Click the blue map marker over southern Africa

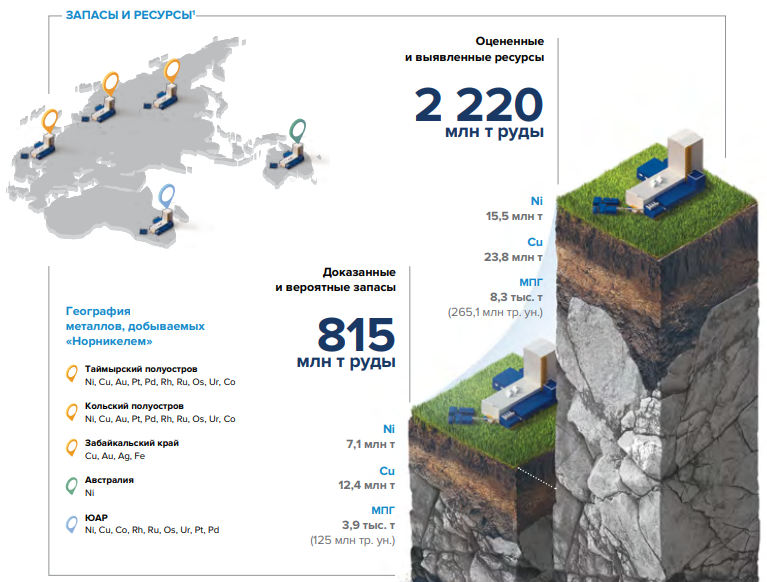[167, 197]
